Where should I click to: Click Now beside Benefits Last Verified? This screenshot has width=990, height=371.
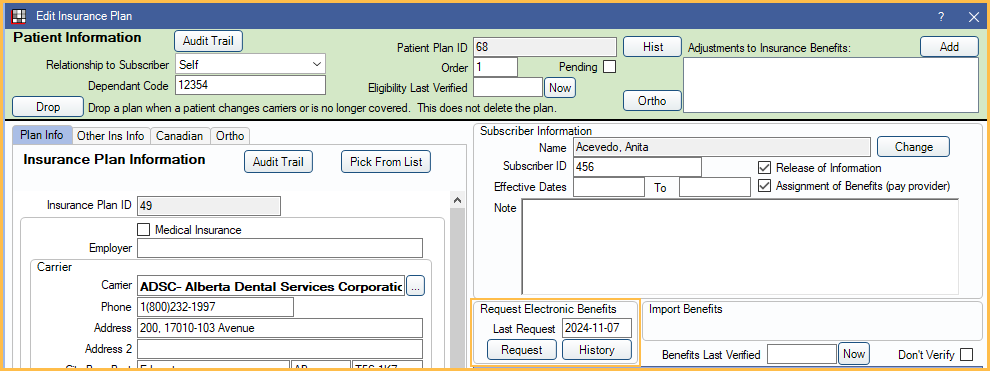[x=853, y=353]
